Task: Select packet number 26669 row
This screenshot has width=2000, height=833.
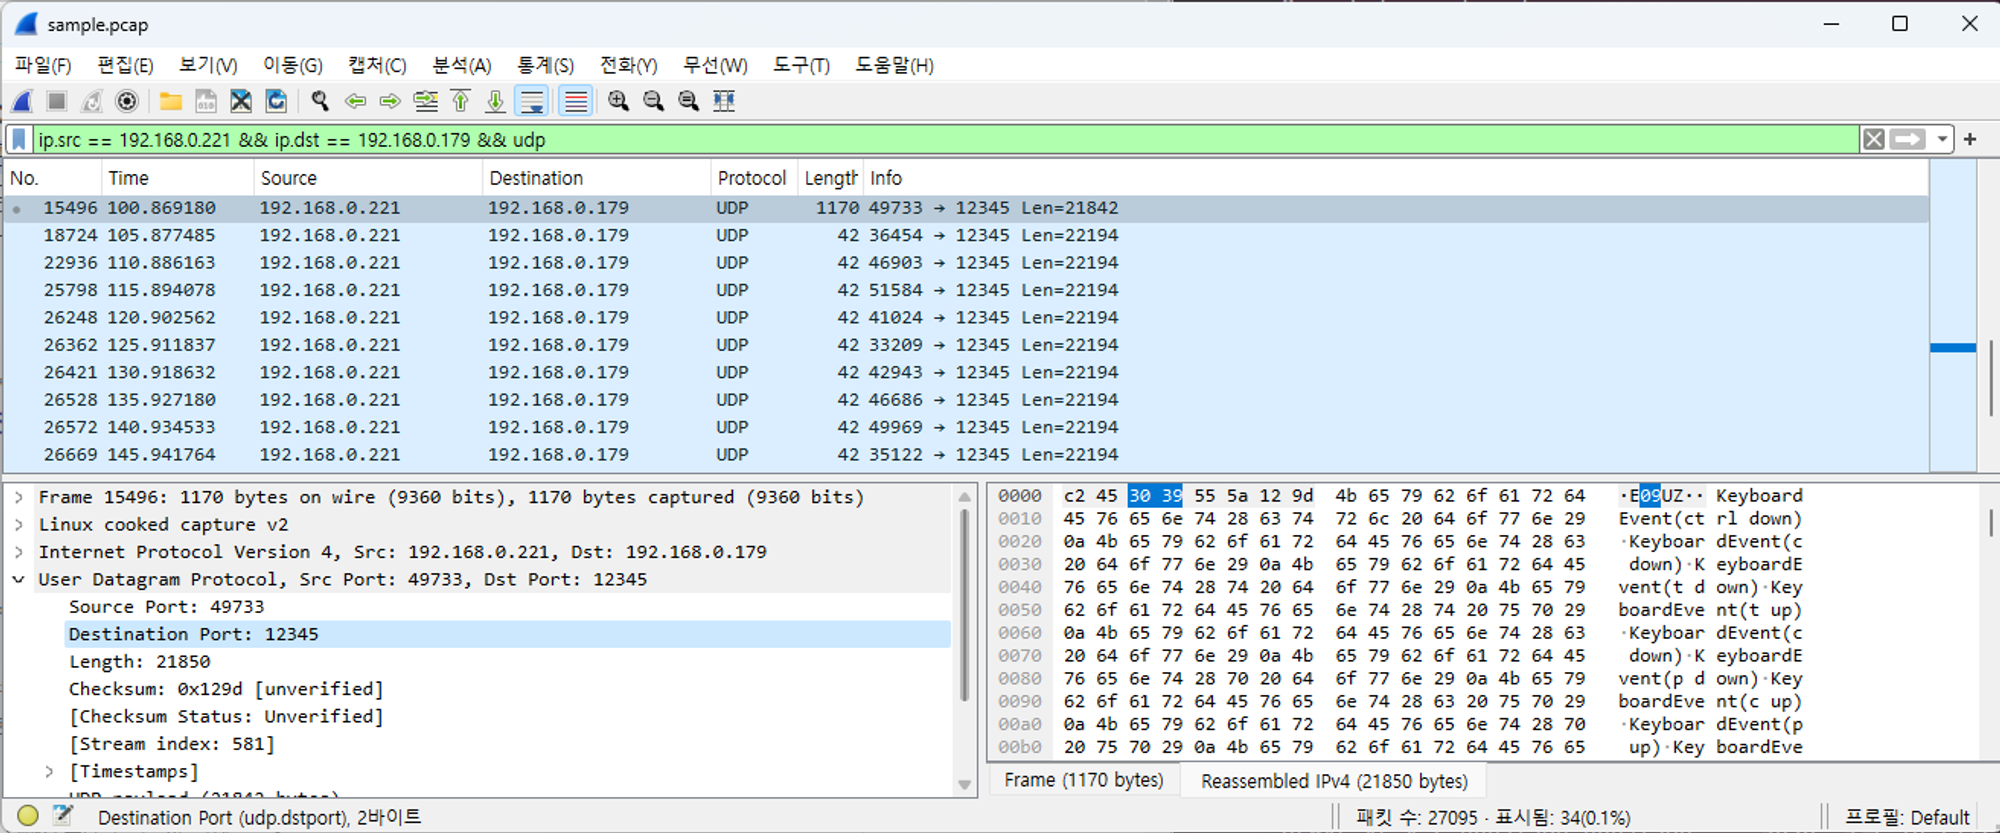Action: [966, 454]
